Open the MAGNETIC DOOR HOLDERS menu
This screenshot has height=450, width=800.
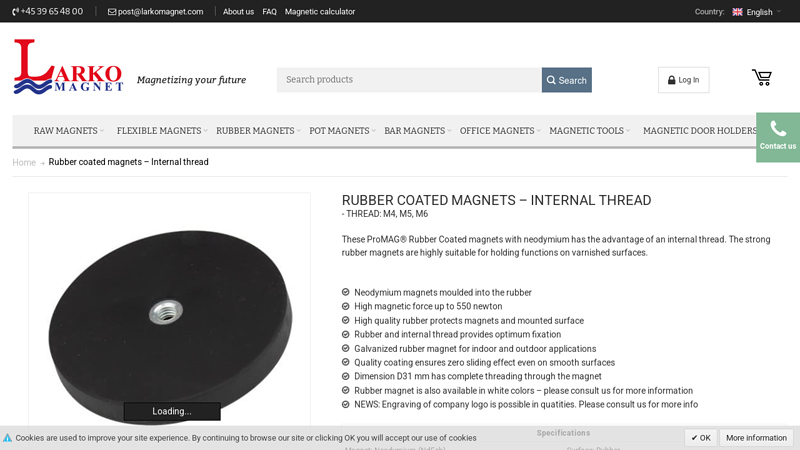point(699,131)
